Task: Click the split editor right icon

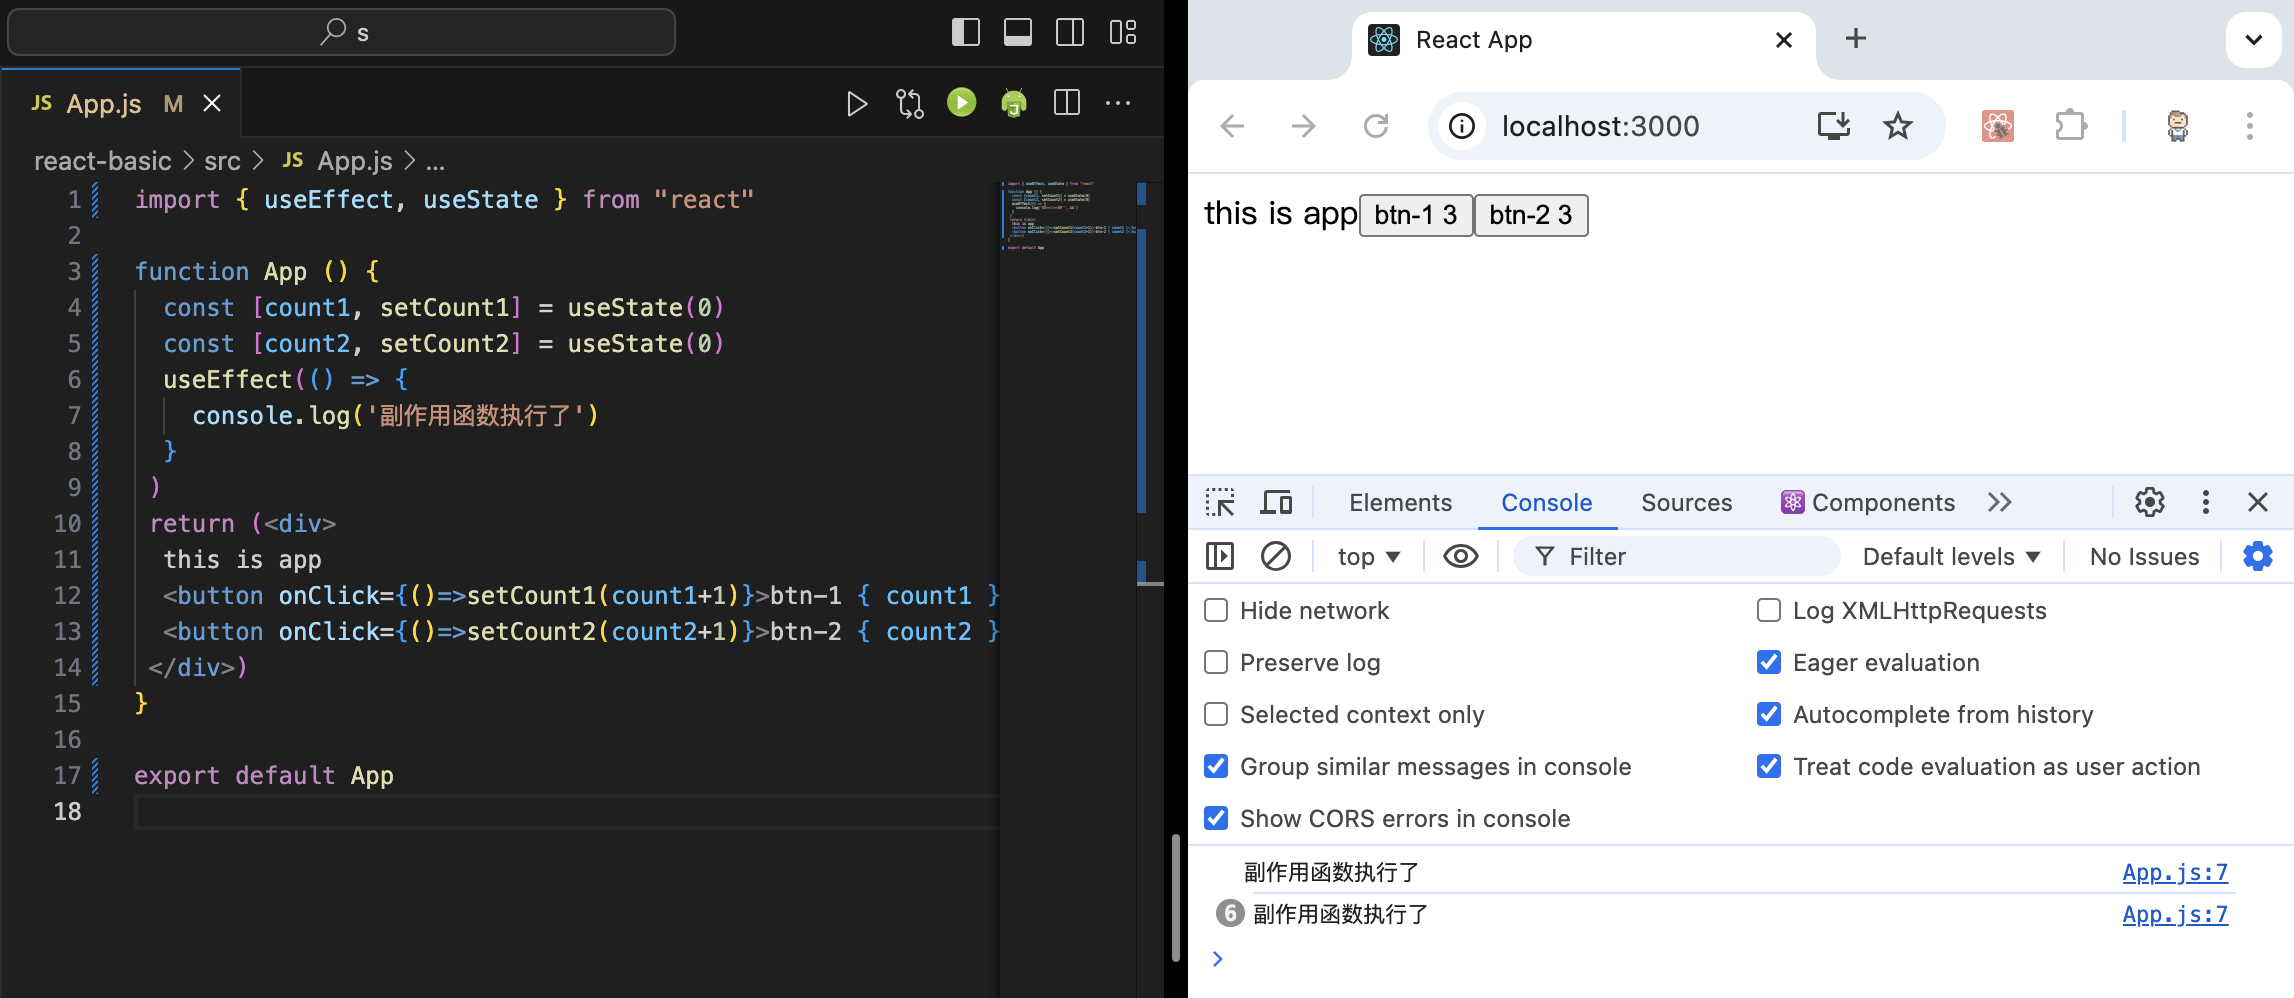Action: (1066, 103)
